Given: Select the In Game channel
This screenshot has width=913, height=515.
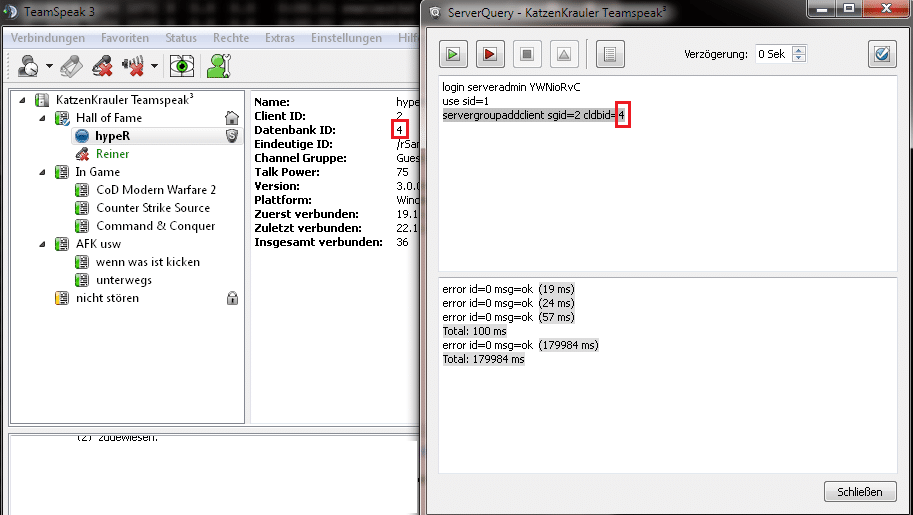Looking at the screenshot, I should pyautogui.click(x=97, y=172).
